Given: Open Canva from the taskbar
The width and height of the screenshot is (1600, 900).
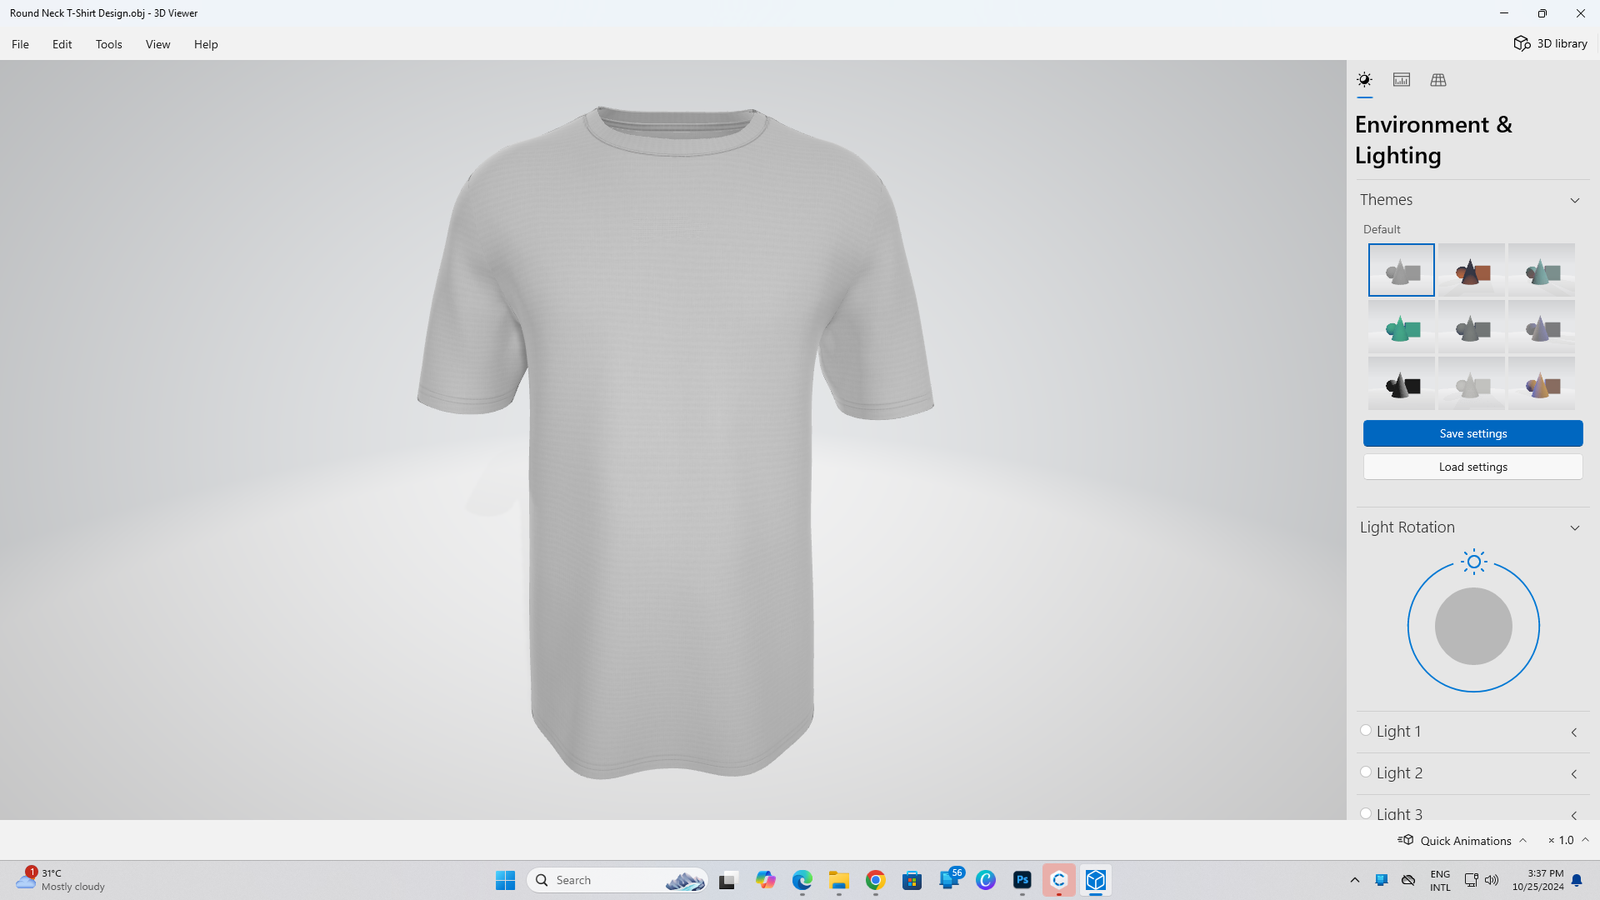Looking at the screenshot, I should click(x=986, y=880).
